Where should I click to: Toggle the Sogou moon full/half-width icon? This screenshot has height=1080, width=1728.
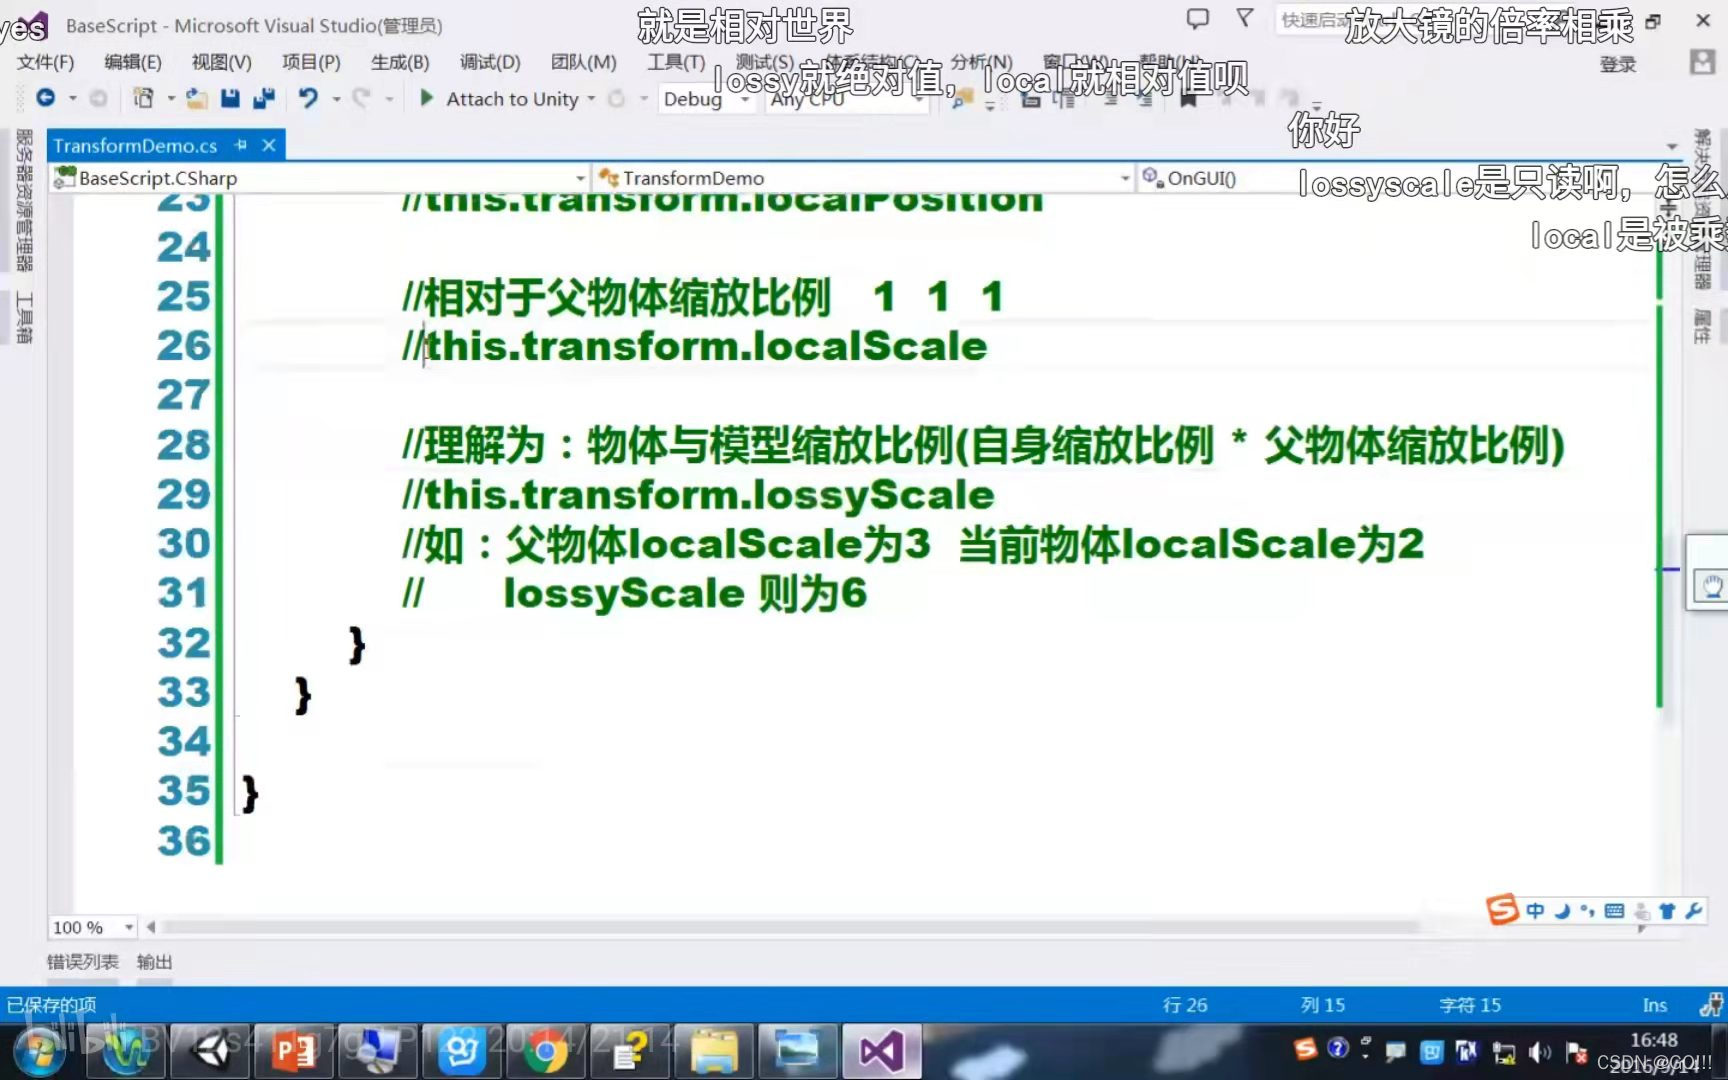(1562, 911)
